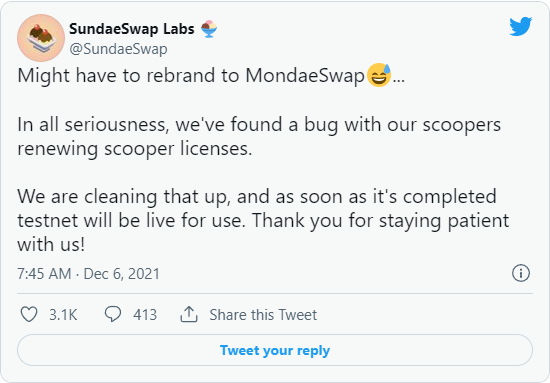Click the MondaeSwap rebrand sentence
The width and height of the screenshot is (550, 383).
[211, 75]
